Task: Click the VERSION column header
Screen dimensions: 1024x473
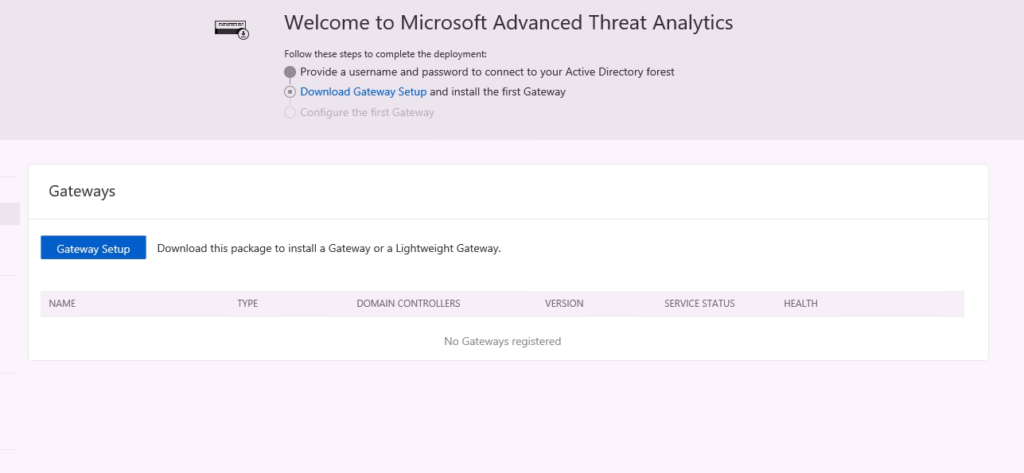Action: point(564,304)
